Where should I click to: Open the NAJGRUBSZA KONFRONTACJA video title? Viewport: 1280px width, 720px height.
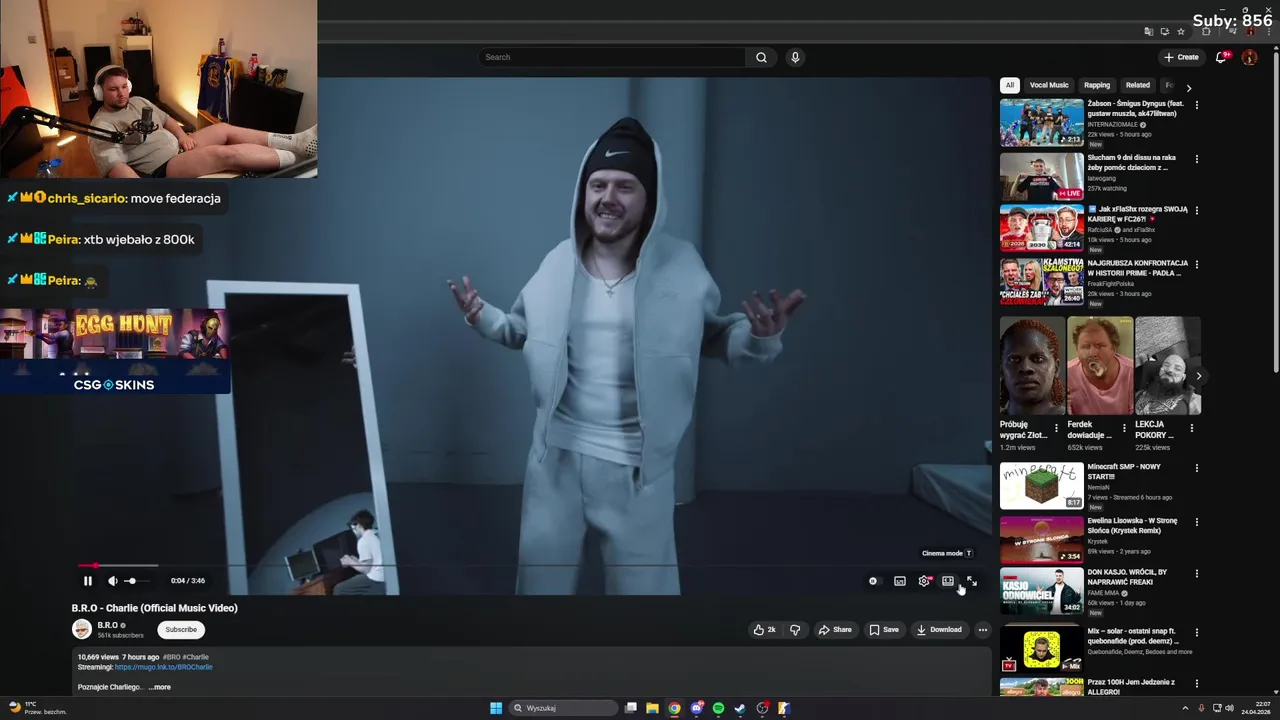tap(1137, 268)
